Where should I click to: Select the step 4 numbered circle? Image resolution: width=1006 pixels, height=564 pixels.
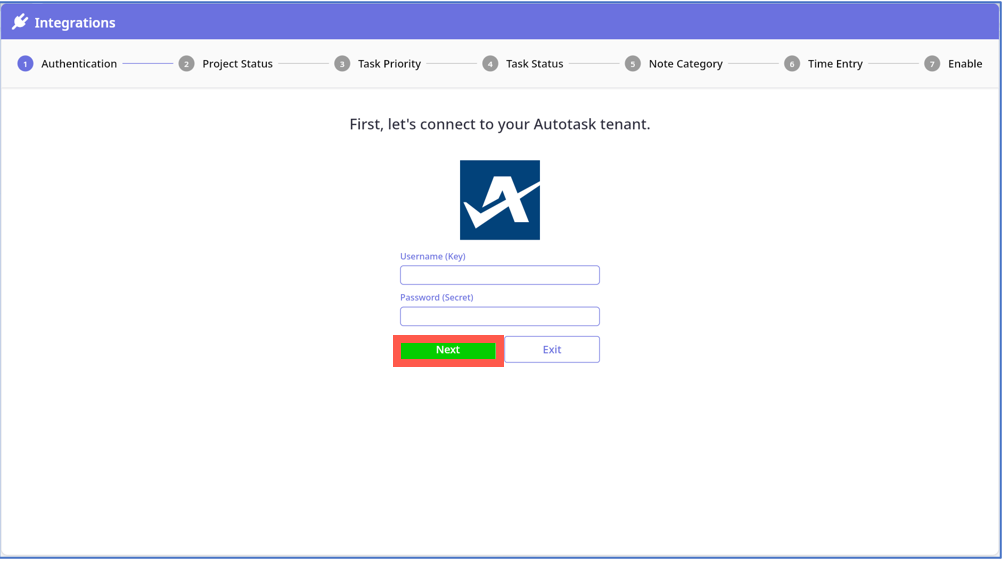point(490,64)
